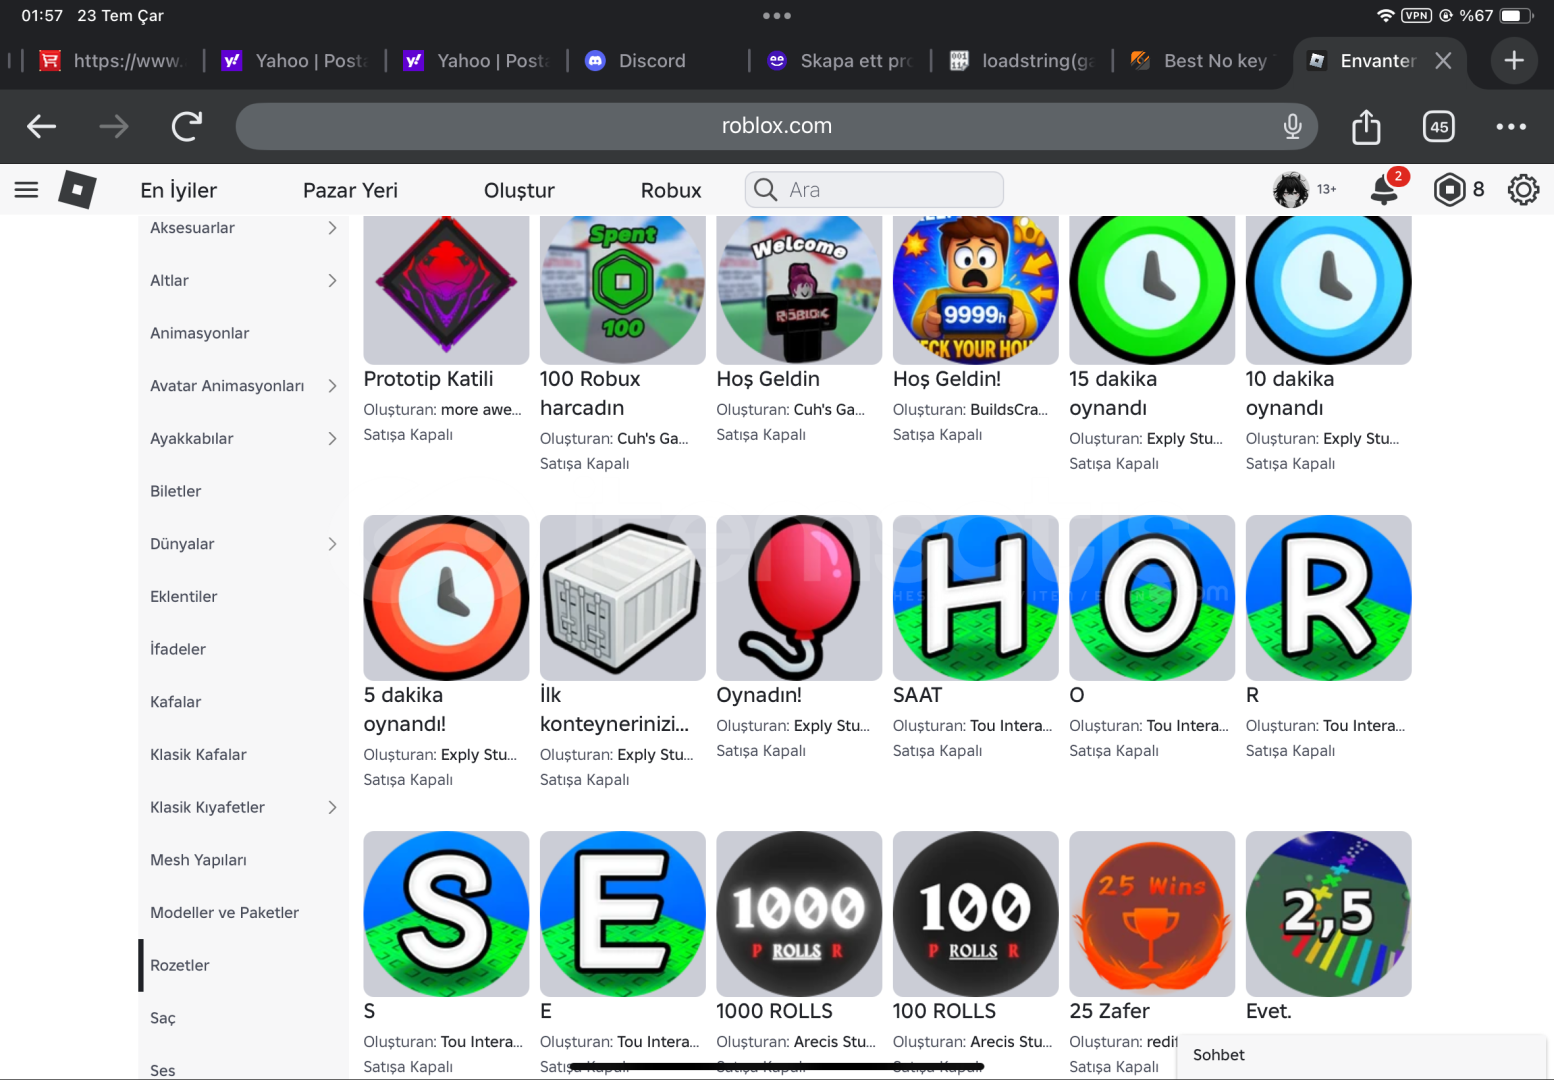Select Modeller ve Paketler in sidebar
The width and height of the screenshot is (1554, 1080).
(225, 912)
